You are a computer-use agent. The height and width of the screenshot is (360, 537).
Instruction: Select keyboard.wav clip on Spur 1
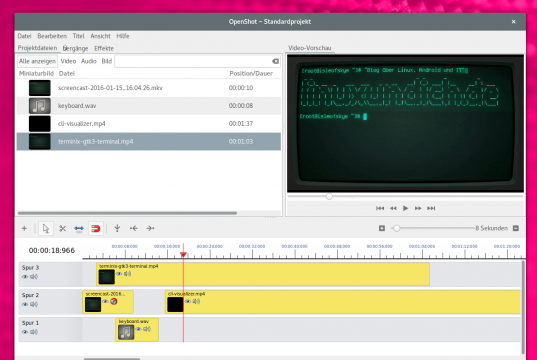(x=137, y=330)
